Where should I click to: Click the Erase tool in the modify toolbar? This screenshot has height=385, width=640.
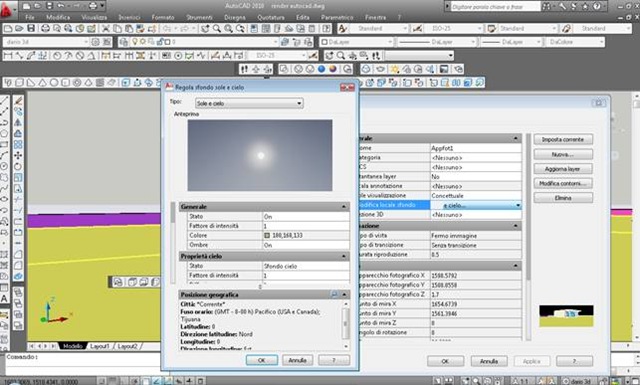pyautogui.click(x=18, y=100)
